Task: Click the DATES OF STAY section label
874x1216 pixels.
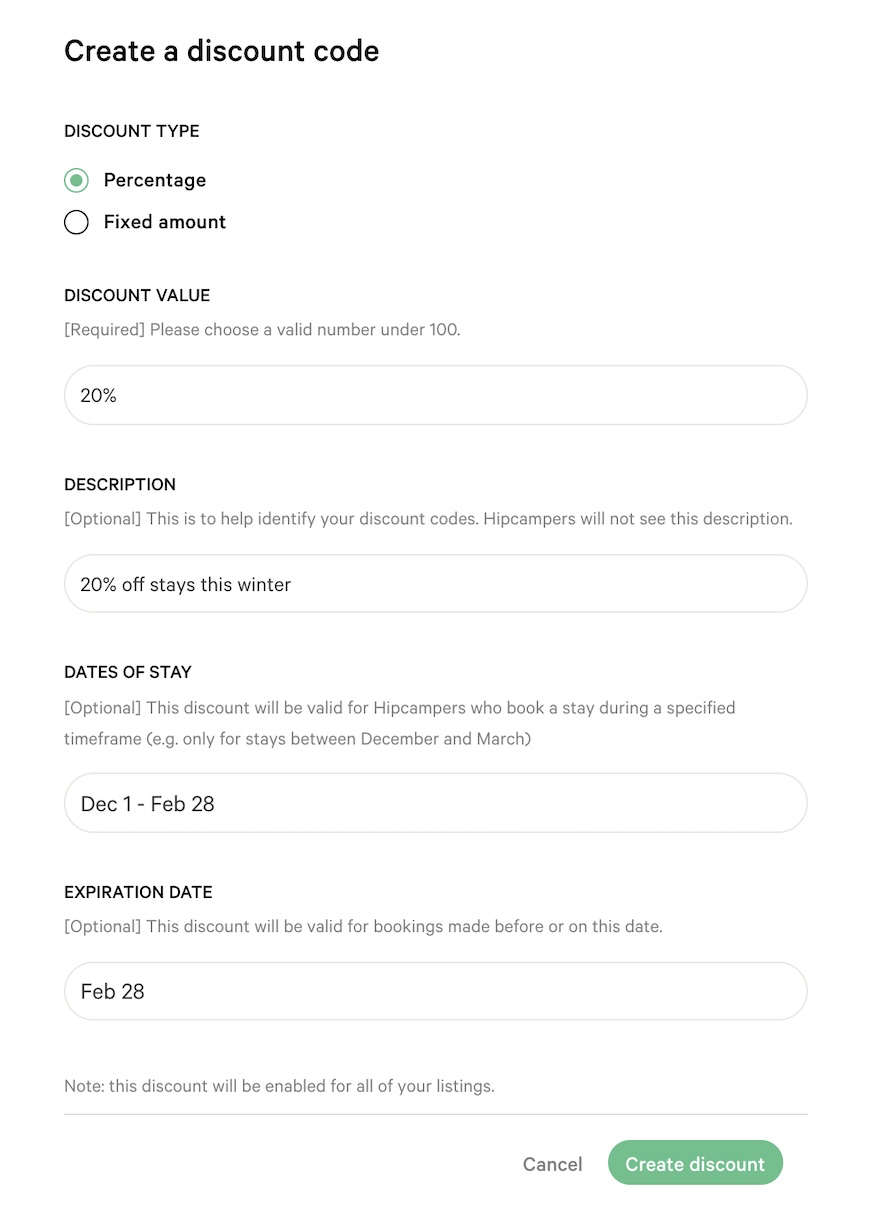Action: point(128,672)
